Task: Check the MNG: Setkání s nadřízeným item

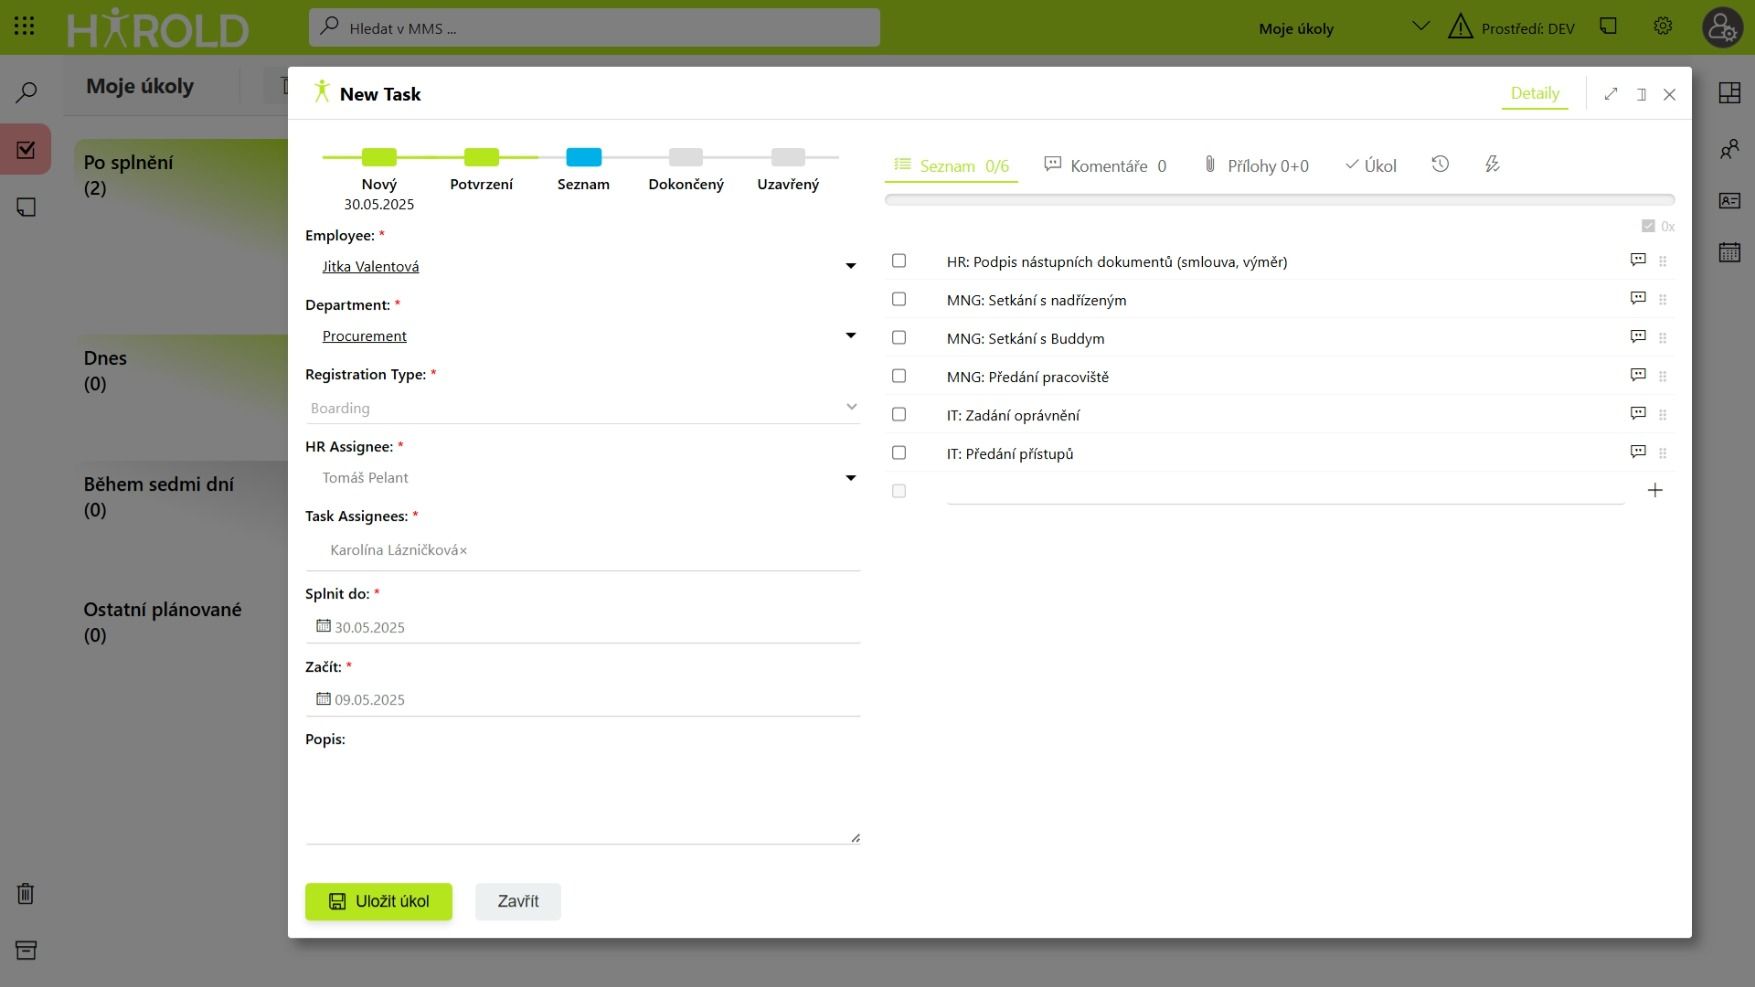Action: pos(899,299)
